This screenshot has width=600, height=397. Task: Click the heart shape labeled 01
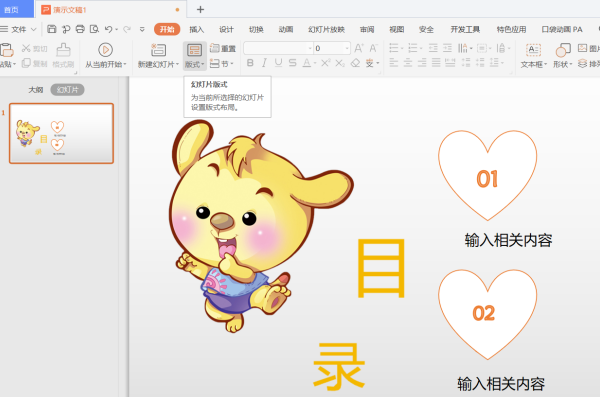(488, 175)
